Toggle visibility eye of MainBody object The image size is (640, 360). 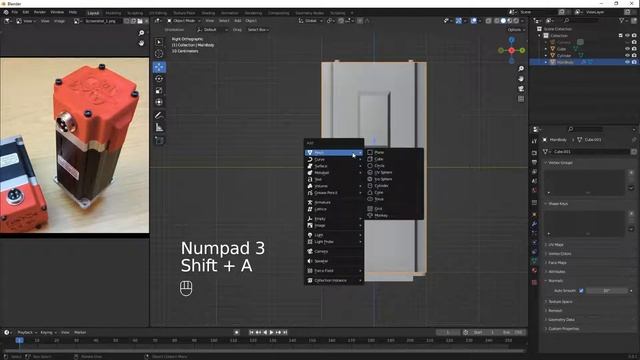point(627,62)
